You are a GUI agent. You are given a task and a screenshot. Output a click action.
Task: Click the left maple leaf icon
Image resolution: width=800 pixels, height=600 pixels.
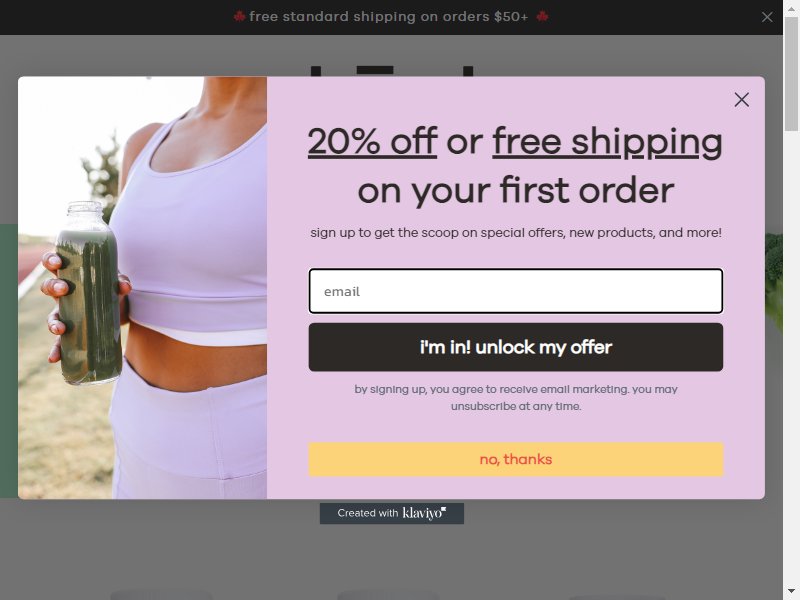[239, 17]
